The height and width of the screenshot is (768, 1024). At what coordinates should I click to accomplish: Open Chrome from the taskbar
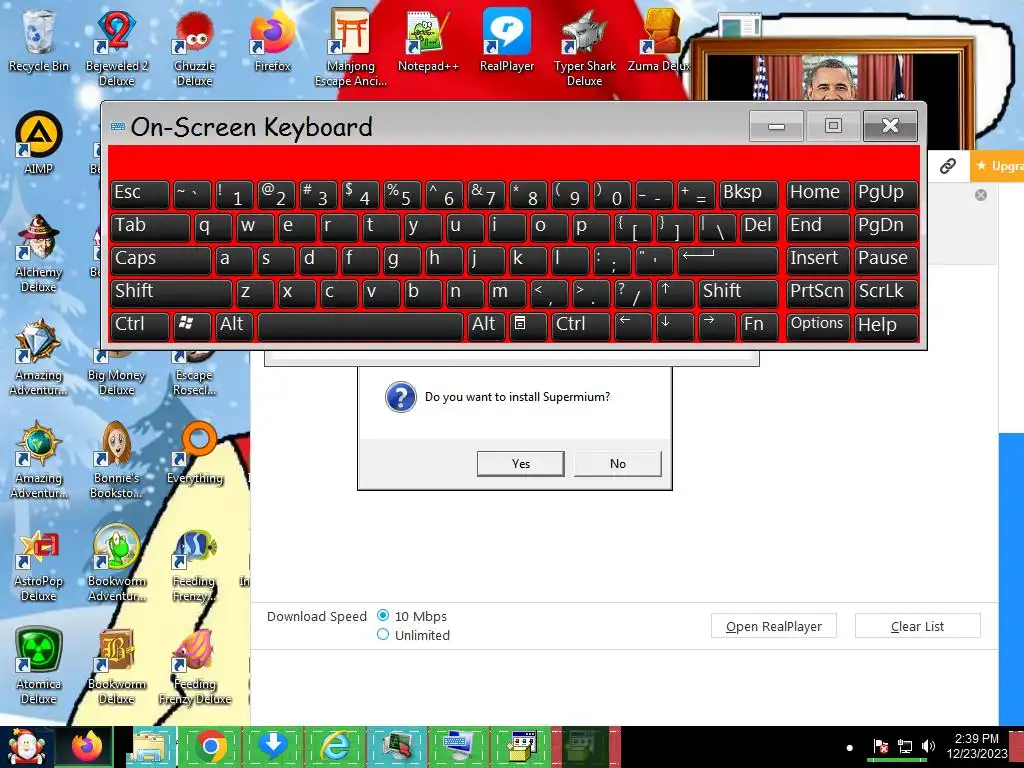pyautogui.click(x=211, y=747)
